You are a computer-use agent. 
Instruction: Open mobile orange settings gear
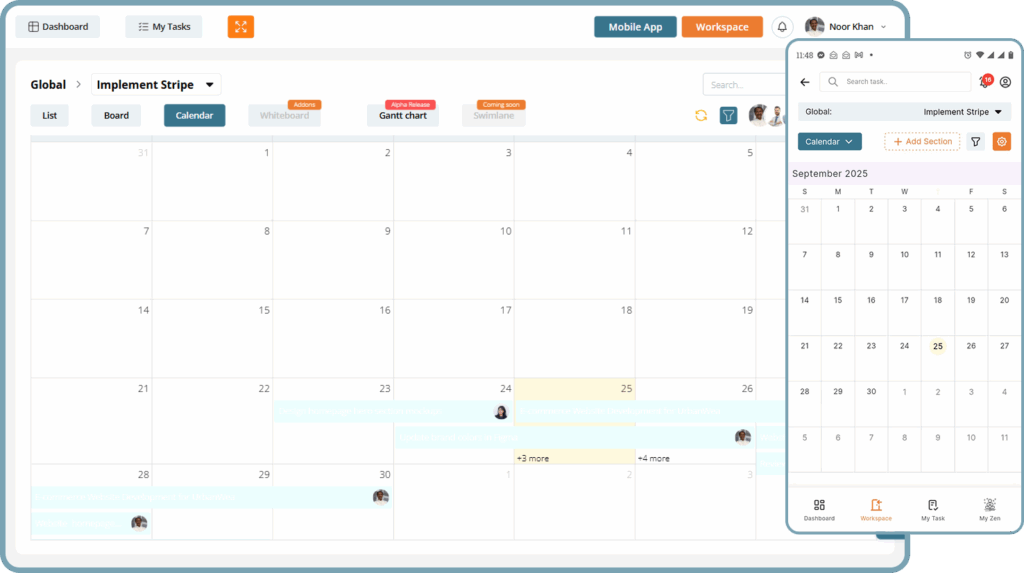point(1001,142)
